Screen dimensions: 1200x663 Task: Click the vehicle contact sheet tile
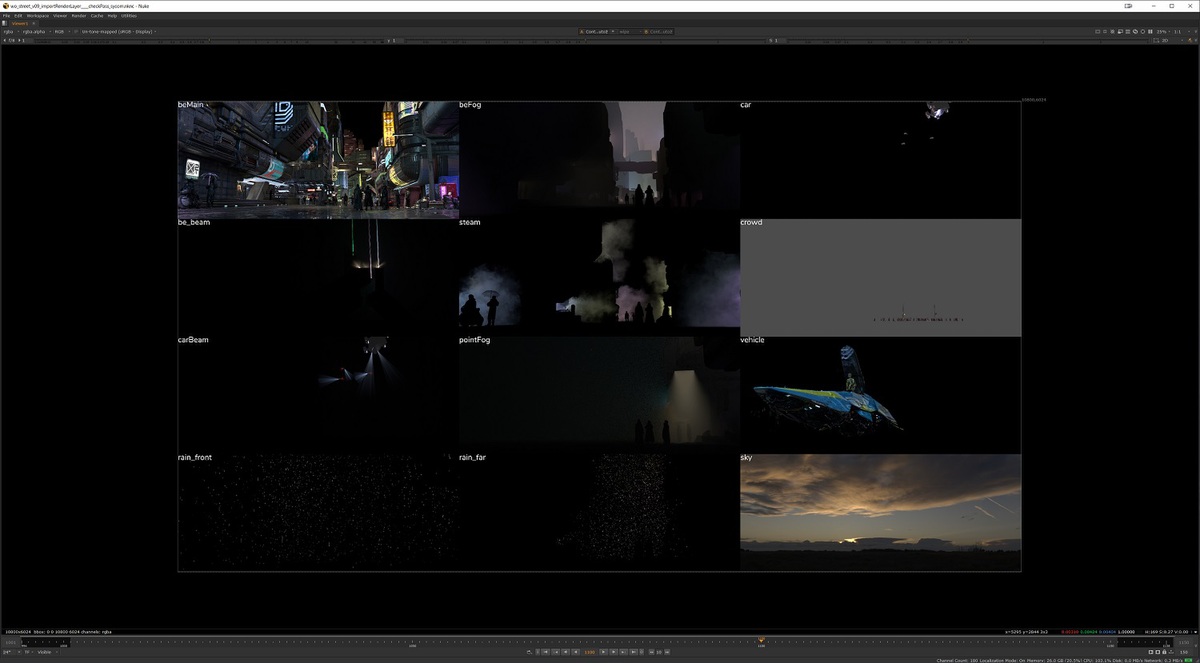click(880, 393)
